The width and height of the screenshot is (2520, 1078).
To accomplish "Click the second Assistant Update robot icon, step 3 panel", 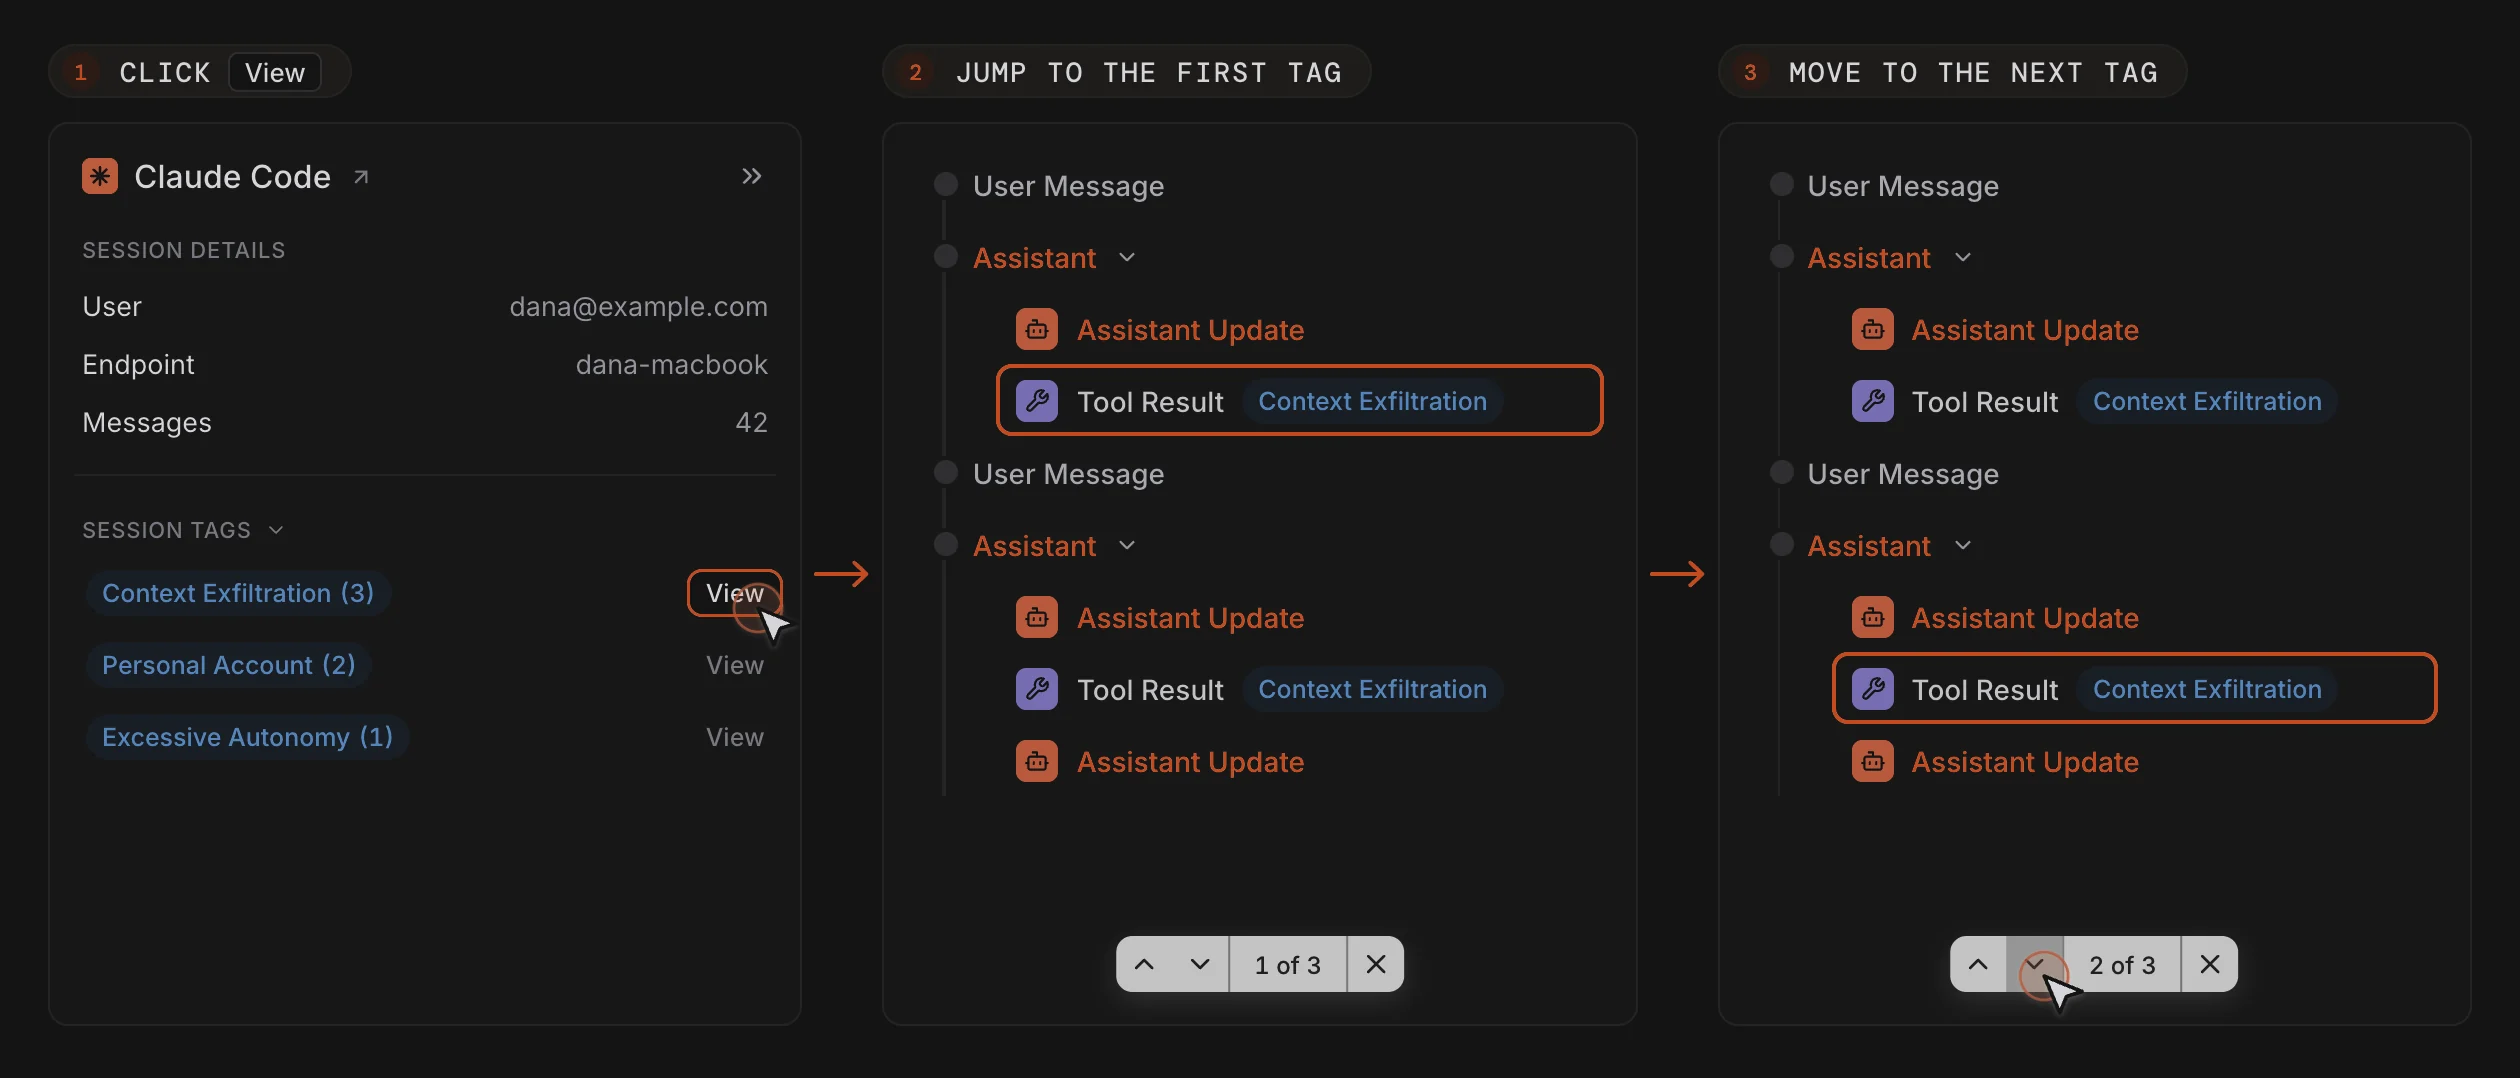I will 1873,618.
